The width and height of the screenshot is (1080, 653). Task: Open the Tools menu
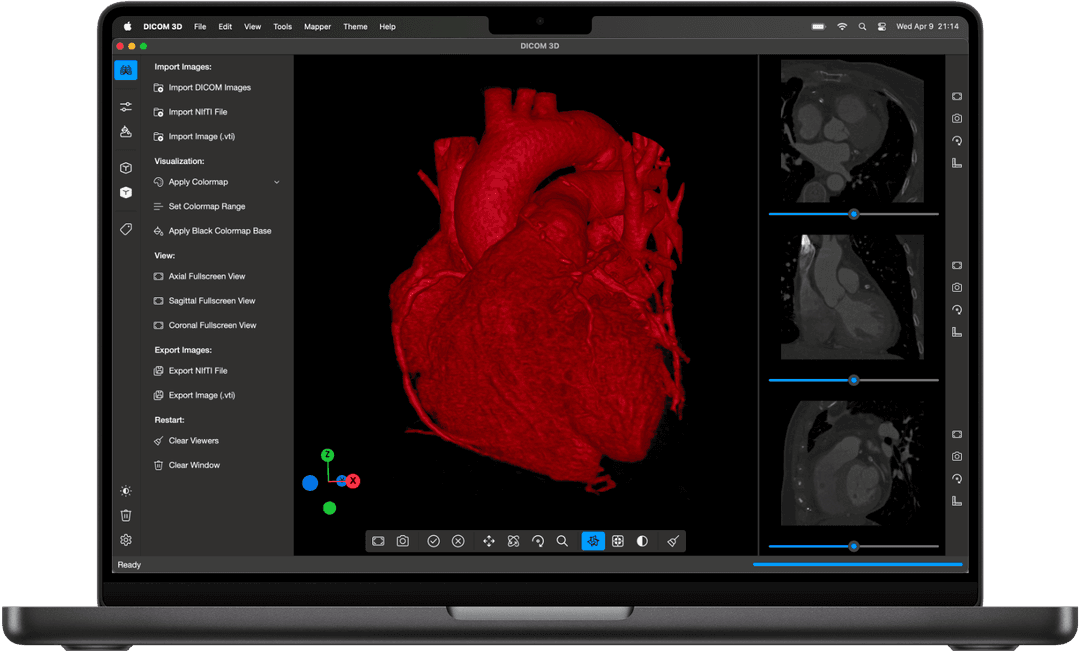coord(282,27)
